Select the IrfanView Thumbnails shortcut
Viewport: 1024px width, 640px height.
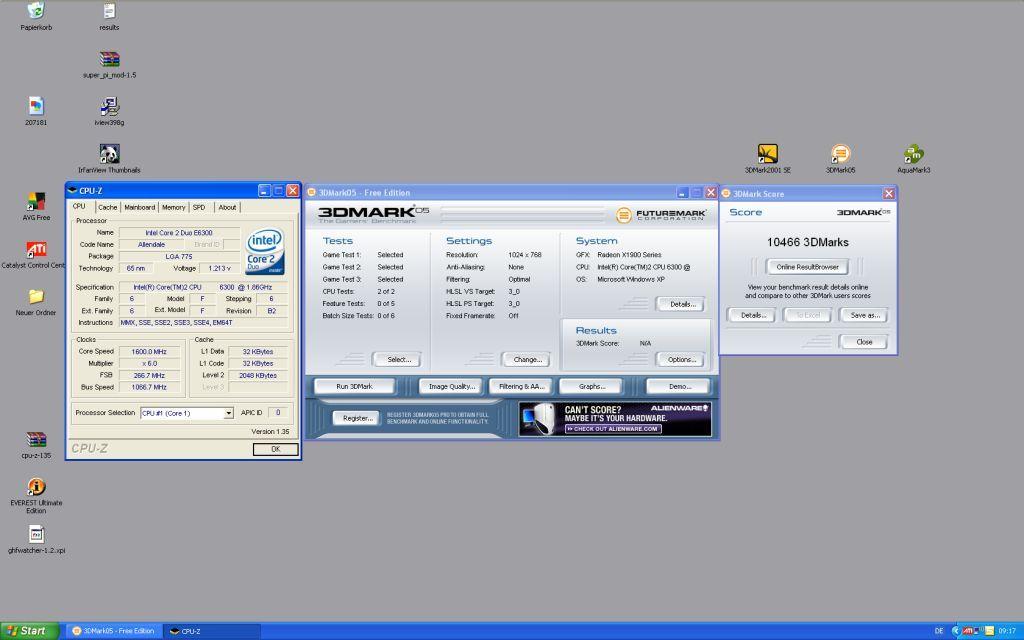109,154
